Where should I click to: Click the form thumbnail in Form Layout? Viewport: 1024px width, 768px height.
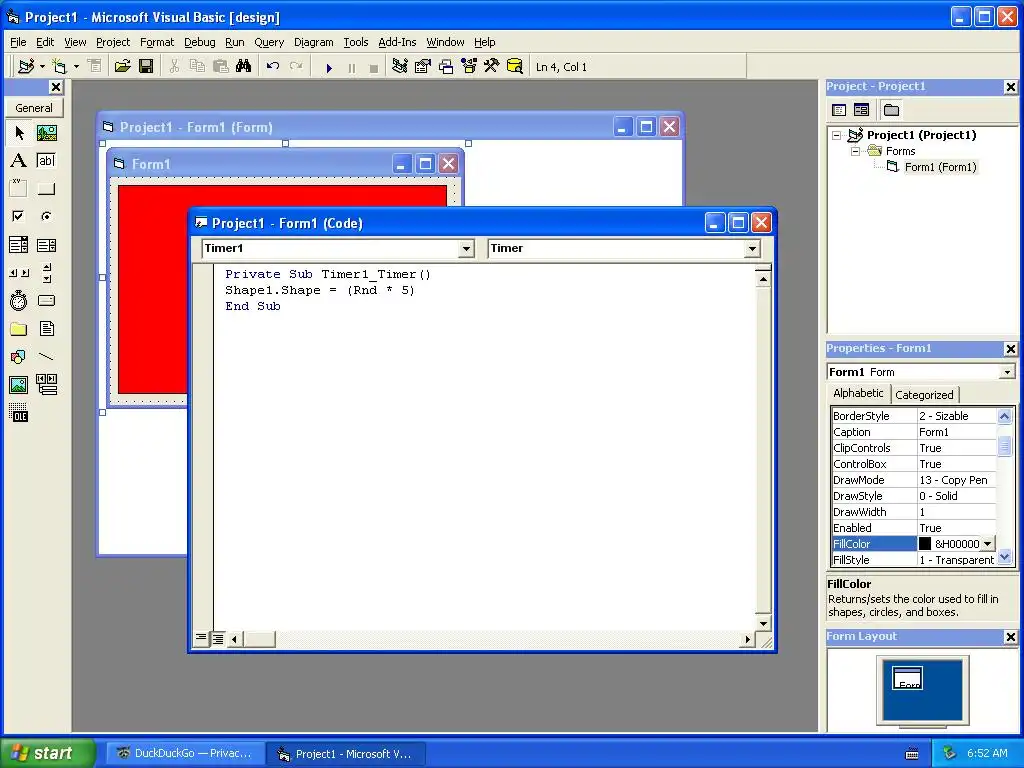pos(908,678)
